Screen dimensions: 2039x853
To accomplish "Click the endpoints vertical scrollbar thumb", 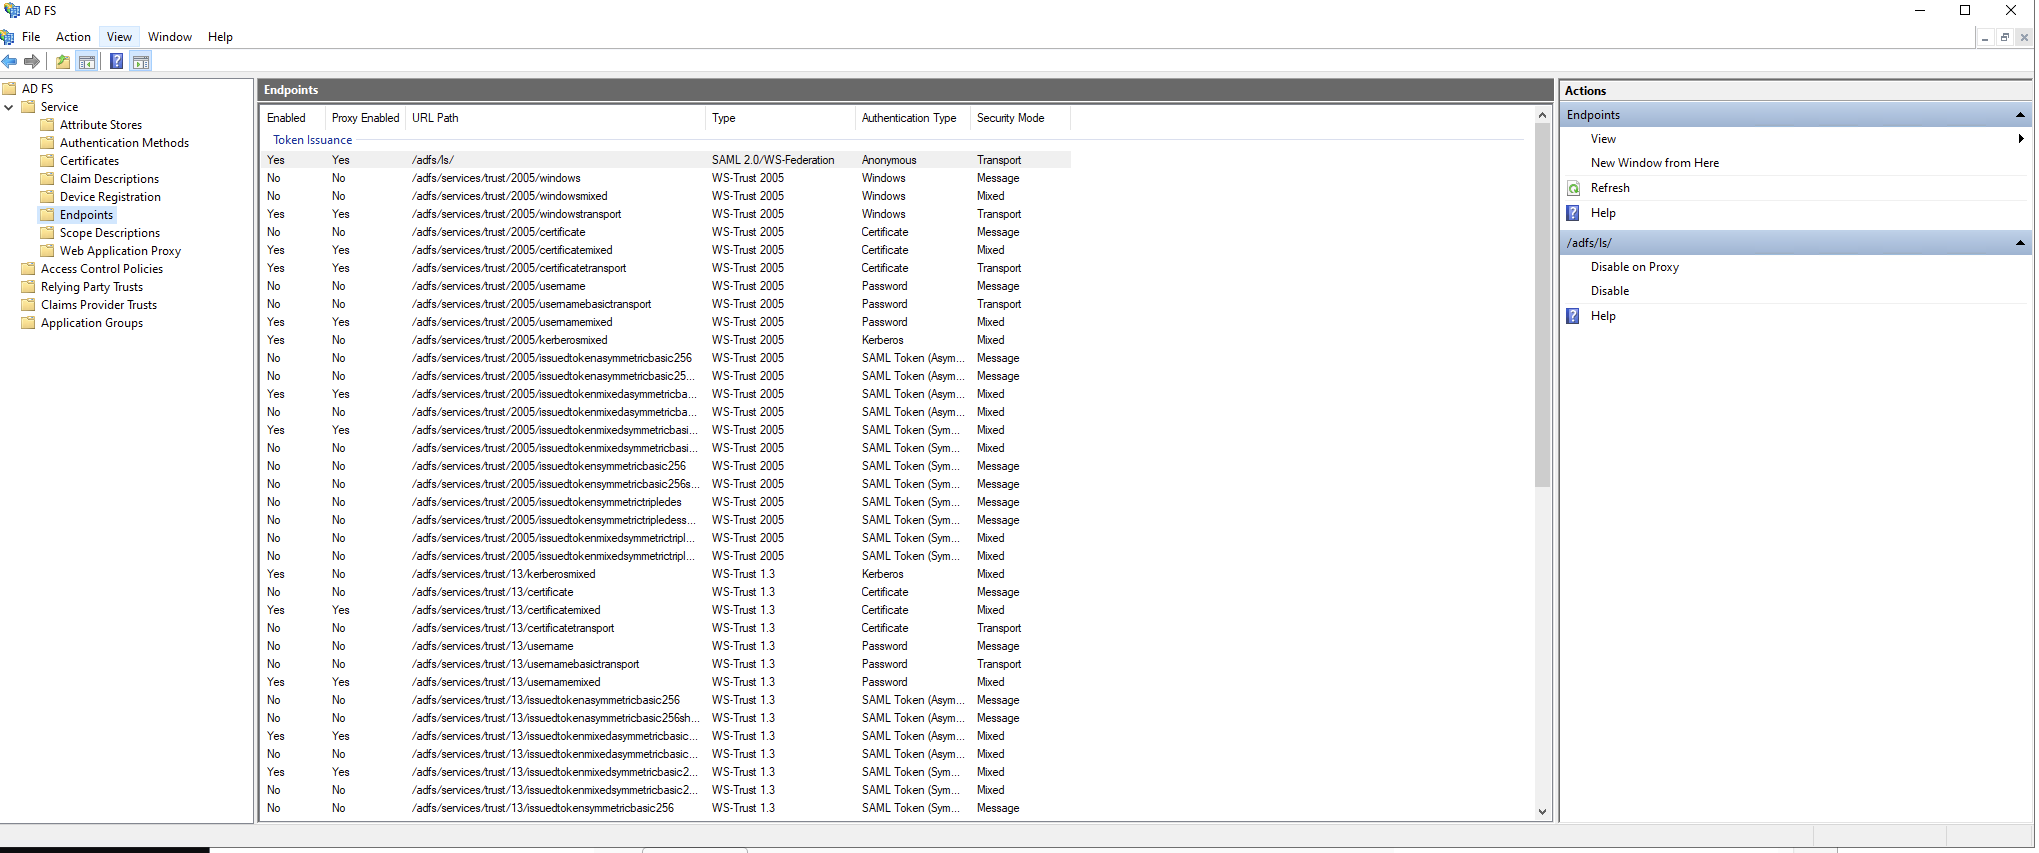I will 1542,306.
